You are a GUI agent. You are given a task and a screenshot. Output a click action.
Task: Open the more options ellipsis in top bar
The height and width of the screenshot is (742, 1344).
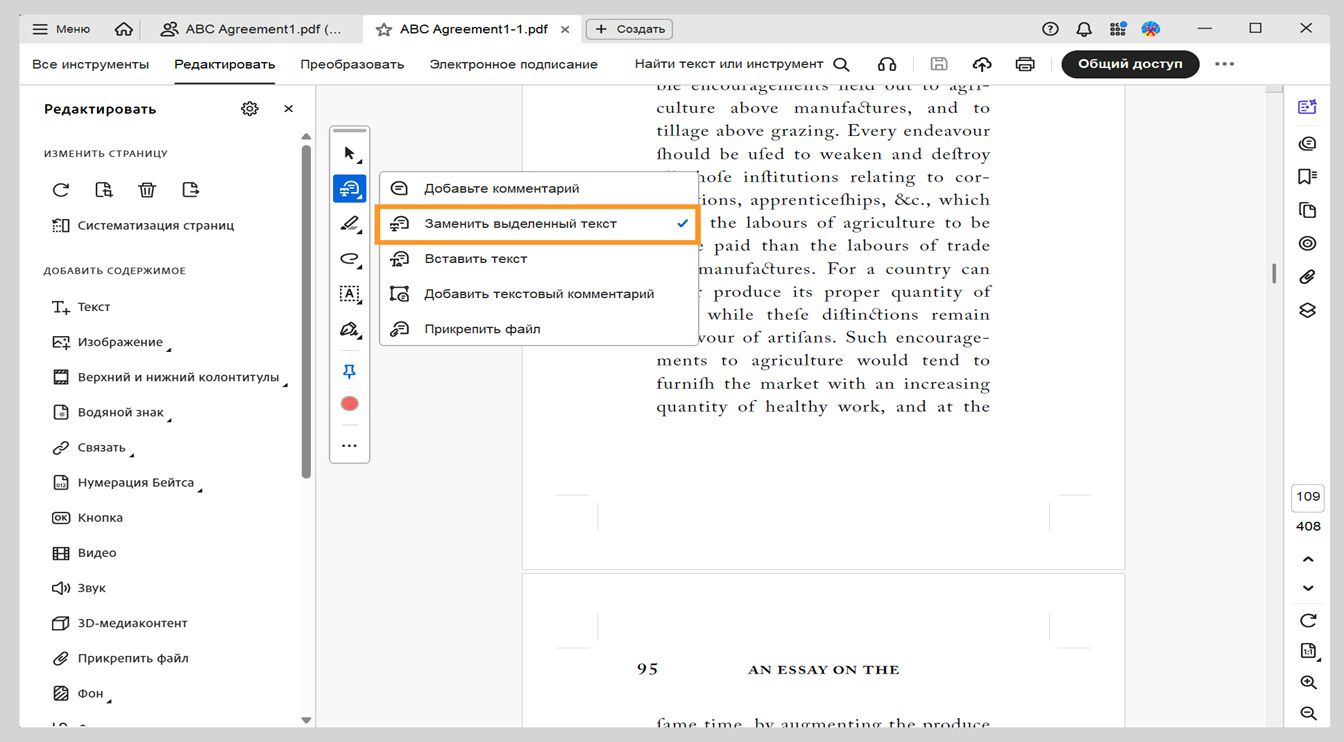point(1225,64)
